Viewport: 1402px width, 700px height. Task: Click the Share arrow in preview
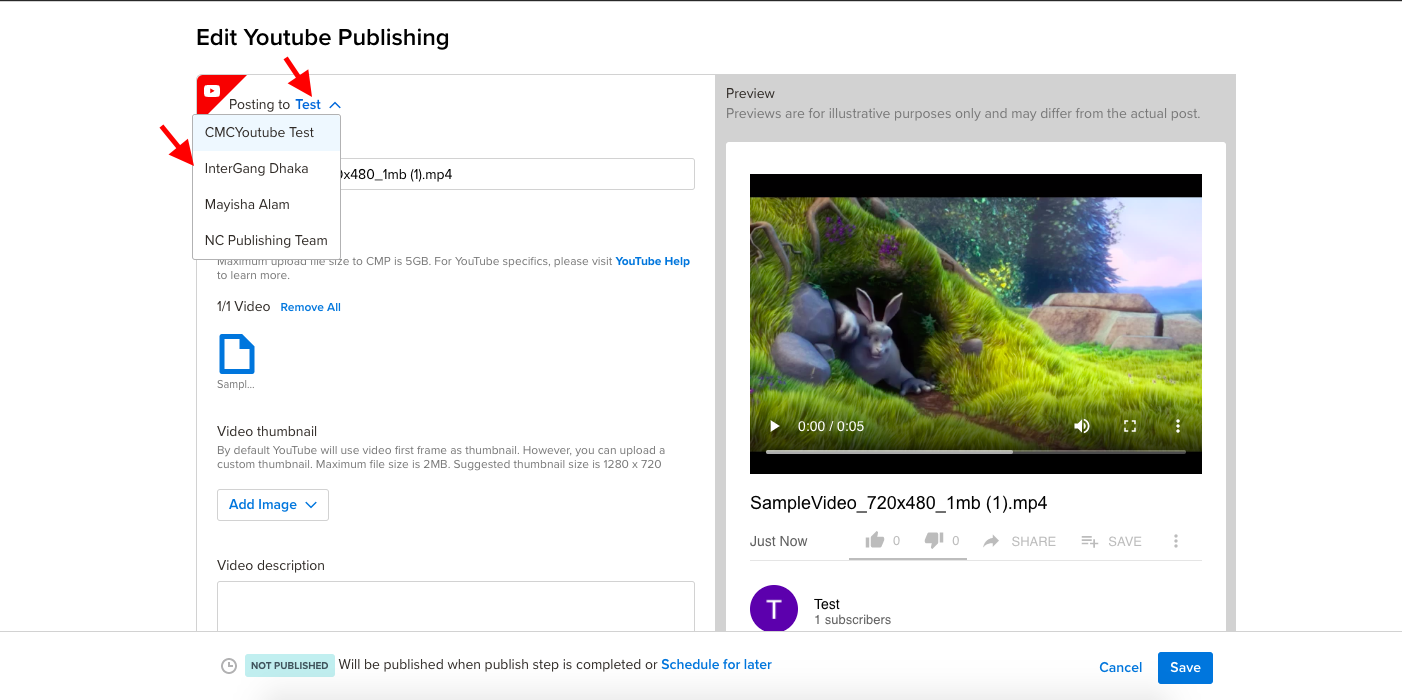coord(991,541)
